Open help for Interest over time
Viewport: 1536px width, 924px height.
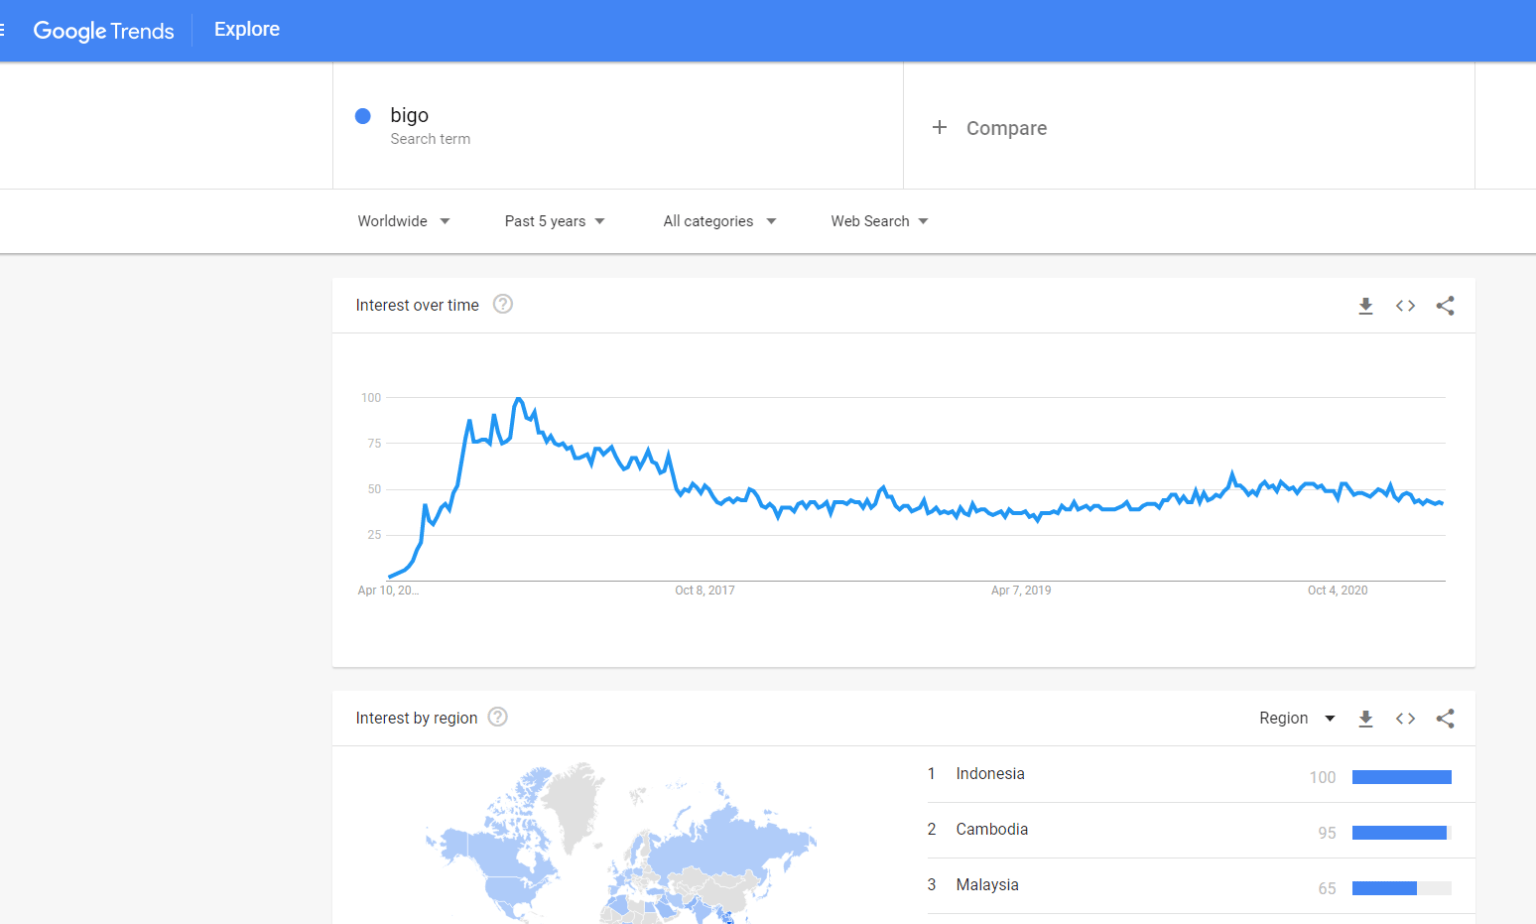tap(503, 304)
